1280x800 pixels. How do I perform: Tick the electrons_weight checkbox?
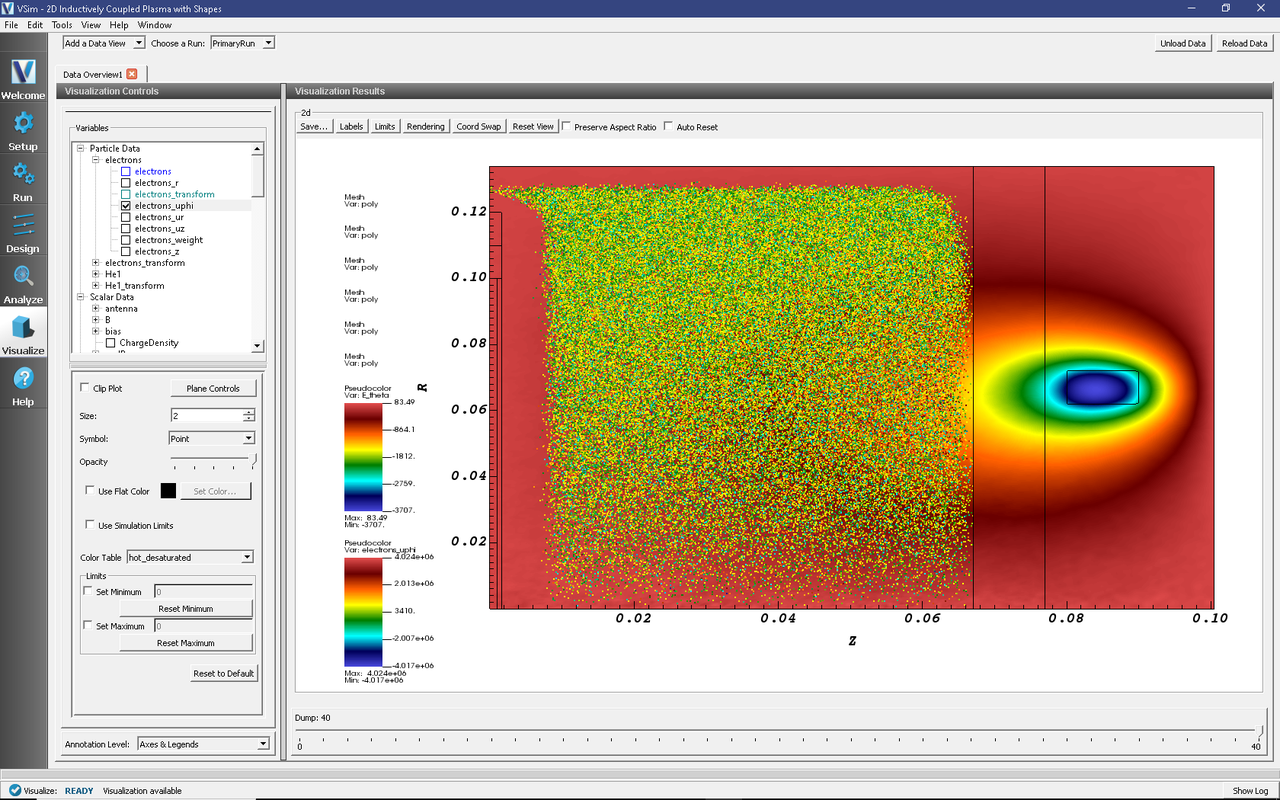coord(125,240)
